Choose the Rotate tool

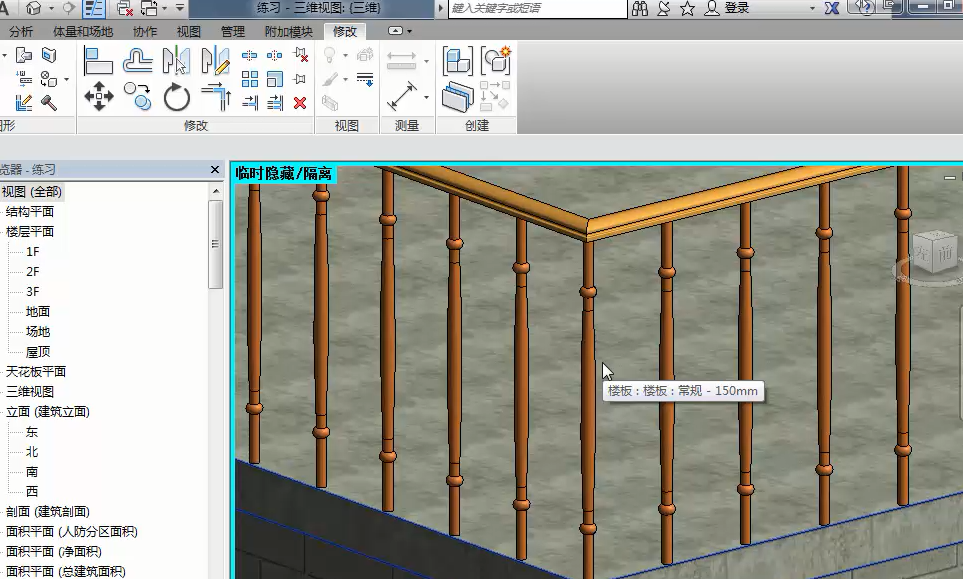coord(177,97)
